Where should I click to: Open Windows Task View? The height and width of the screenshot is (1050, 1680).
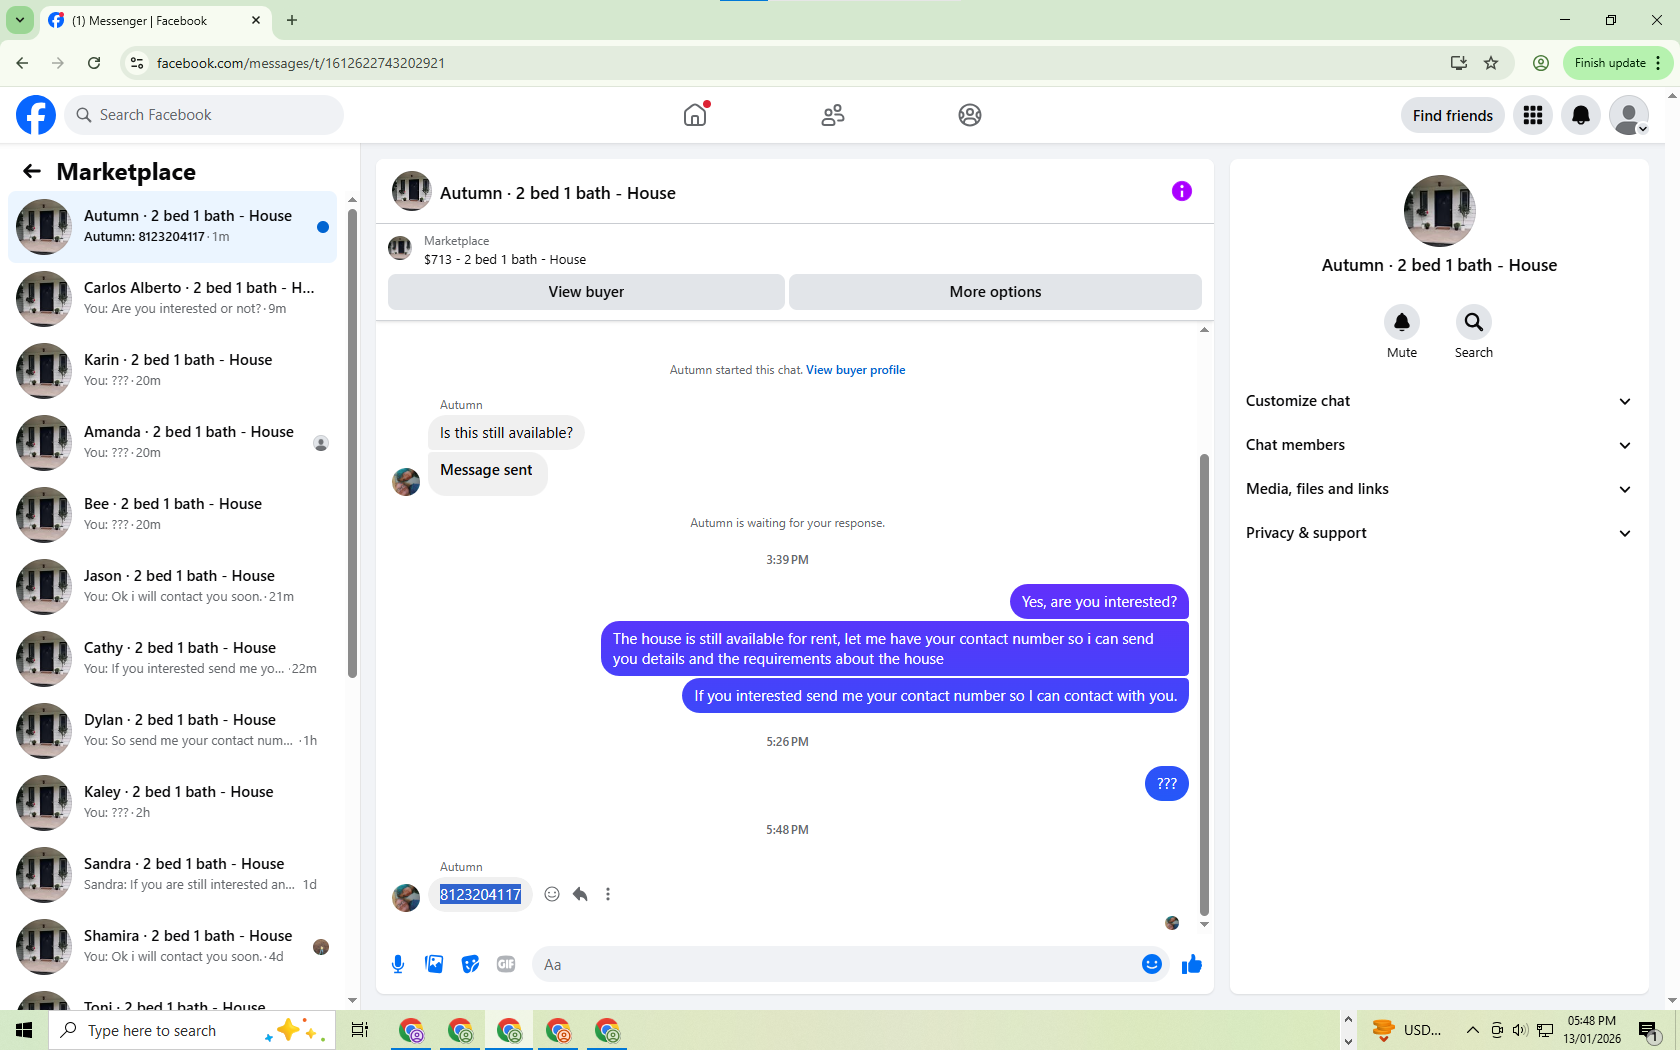pos(360,1030)
